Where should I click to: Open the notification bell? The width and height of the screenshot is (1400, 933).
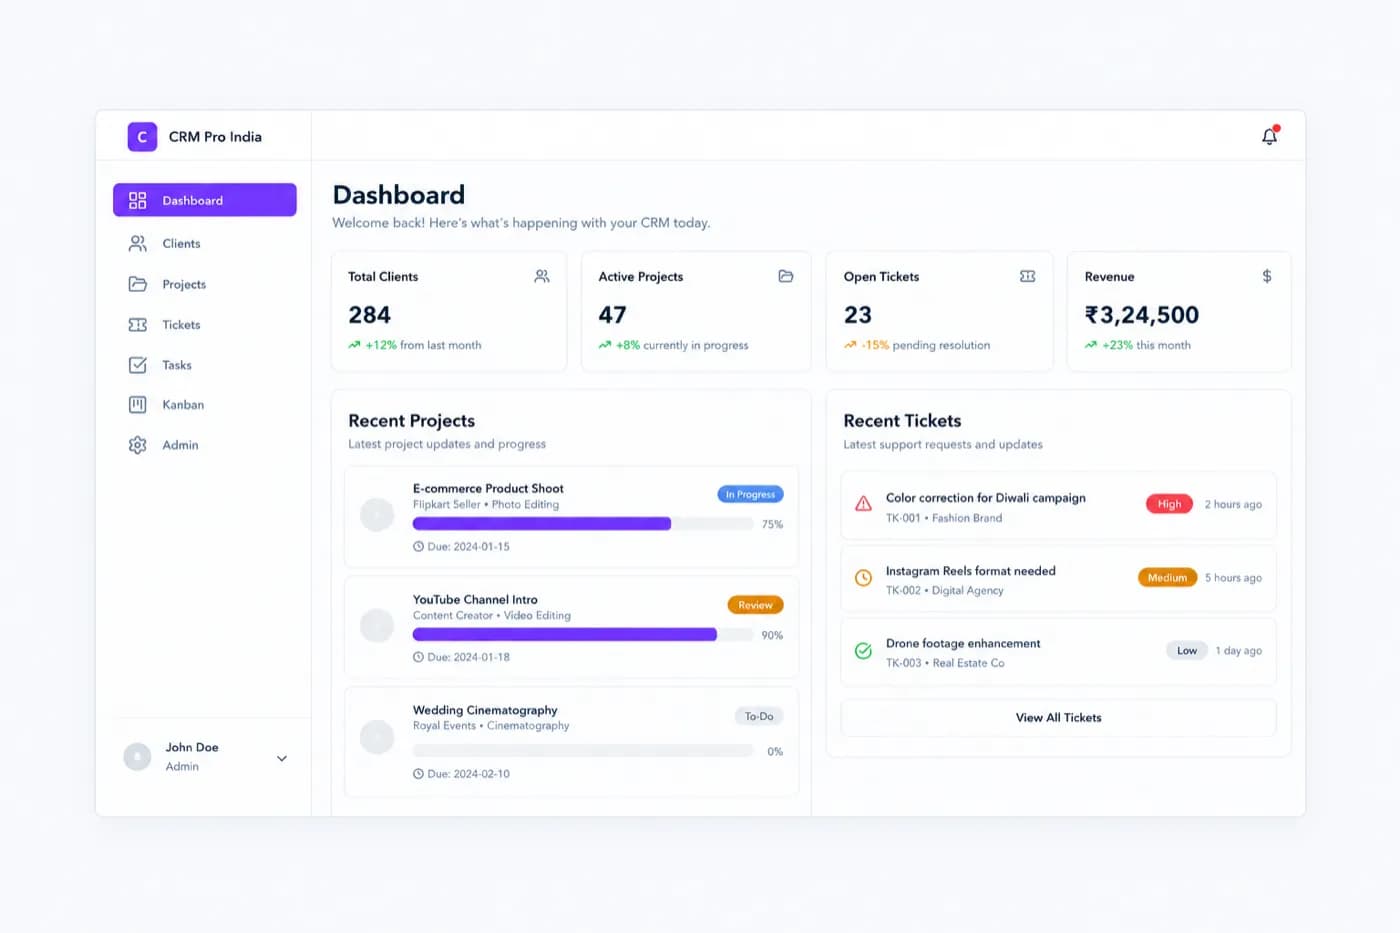coord(1269,136)
